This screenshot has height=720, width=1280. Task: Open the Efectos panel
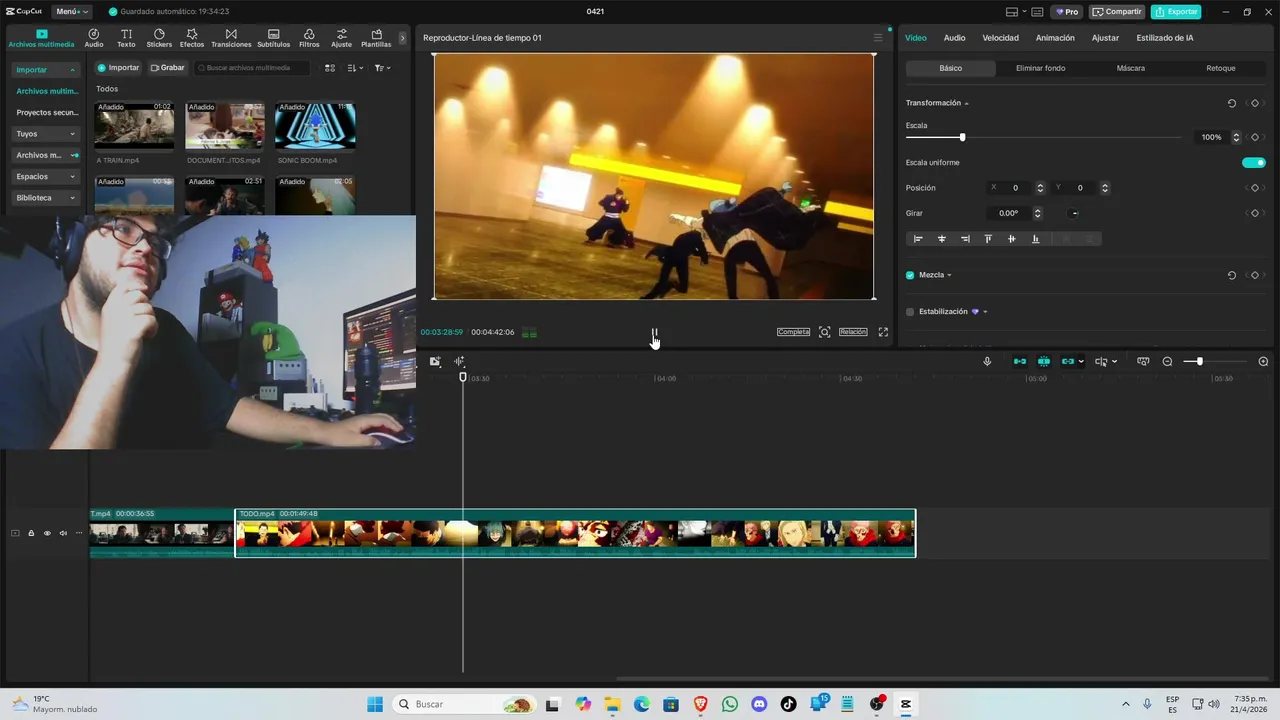[x=192, y=38]
